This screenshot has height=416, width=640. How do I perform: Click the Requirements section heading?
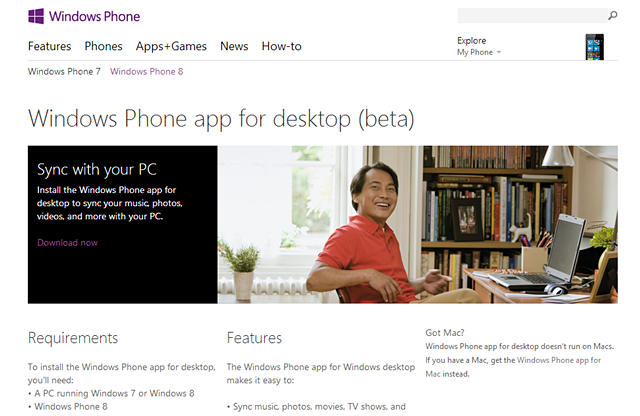(73, 338)
